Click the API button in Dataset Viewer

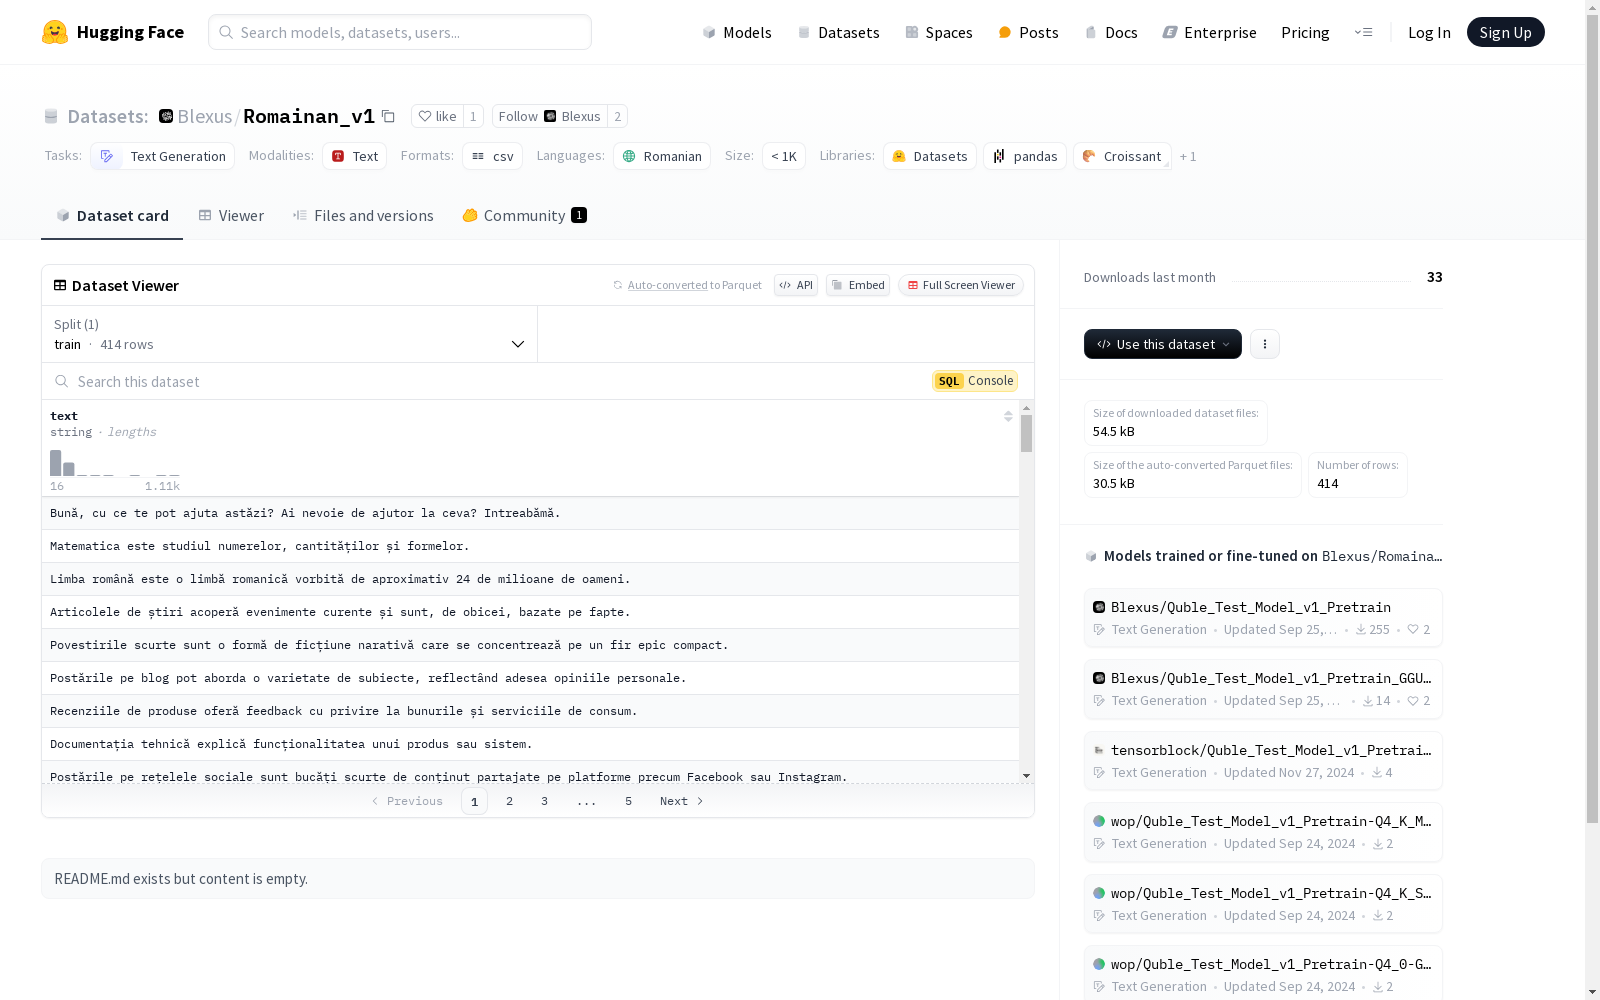click(796, 285)
